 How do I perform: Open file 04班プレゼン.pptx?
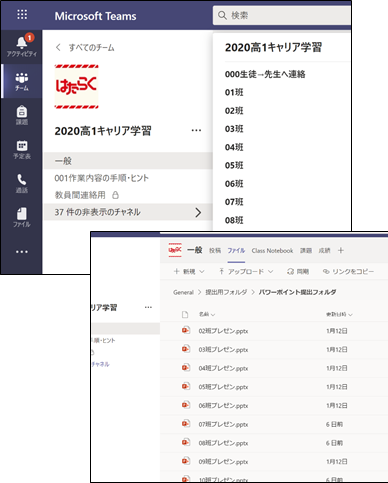click(223, 368)
